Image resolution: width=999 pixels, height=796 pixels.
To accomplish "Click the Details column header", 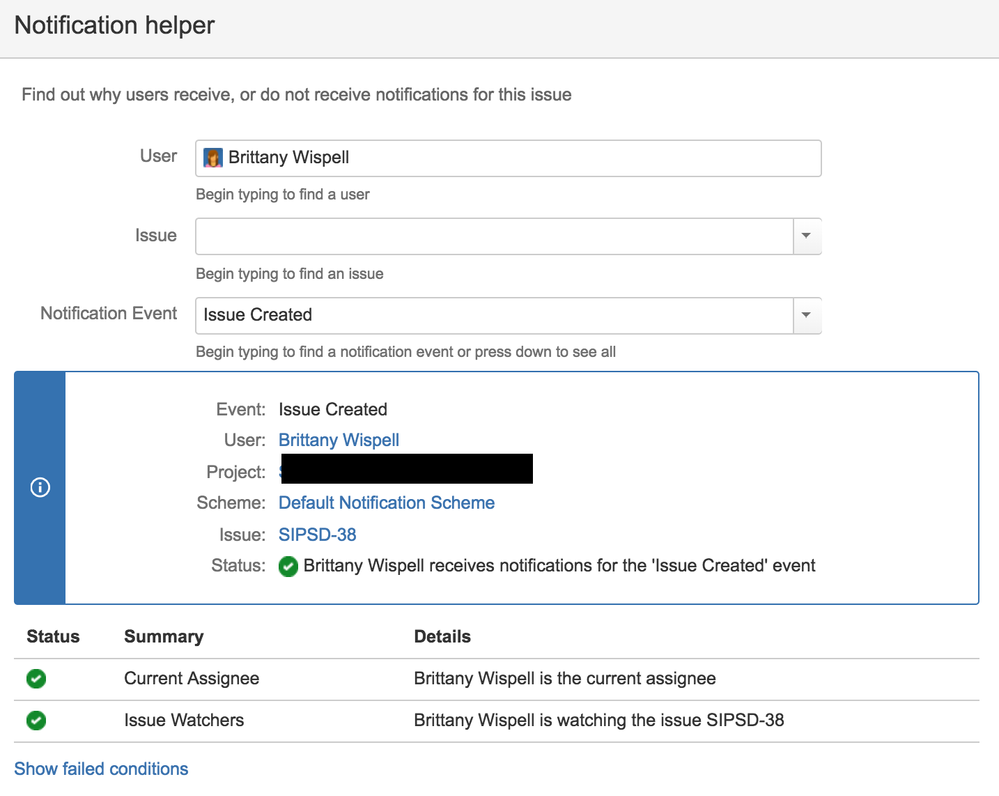I will tap(442, 637).
